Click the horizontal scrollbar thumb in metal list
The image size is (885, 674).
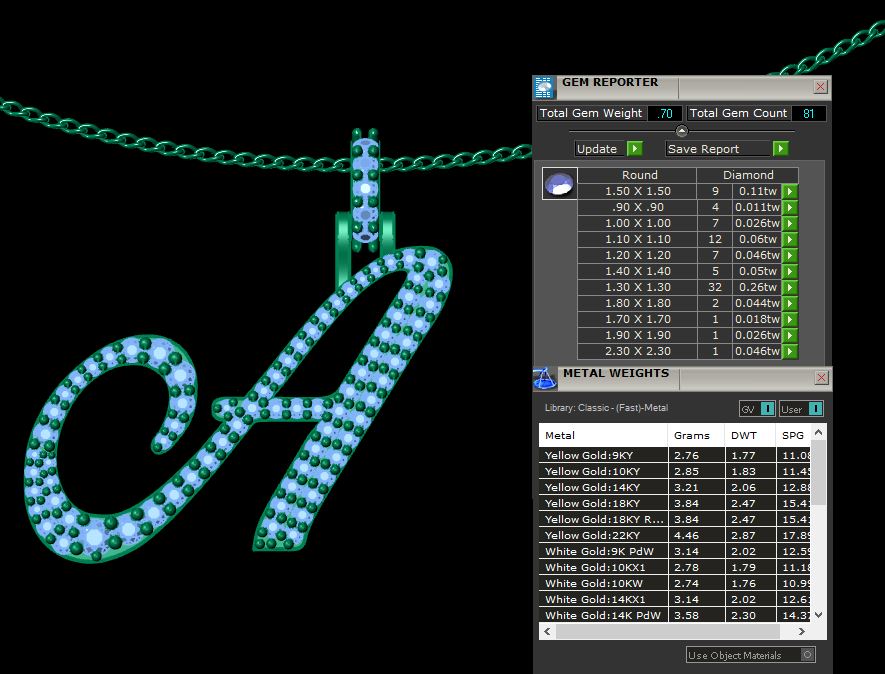[668, 632]
